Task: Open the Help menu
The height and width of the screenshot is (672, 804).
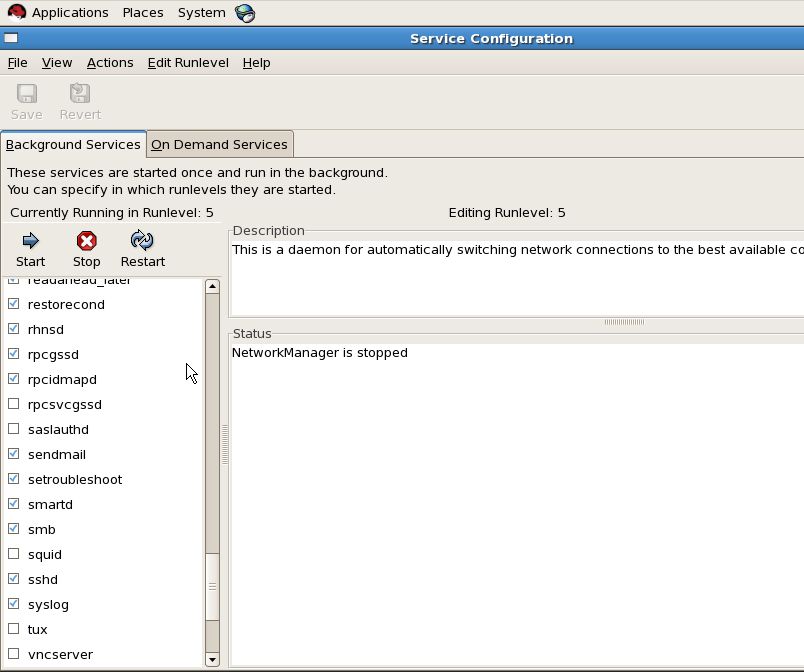Action: pyautogui.click(x=256, y=63)
